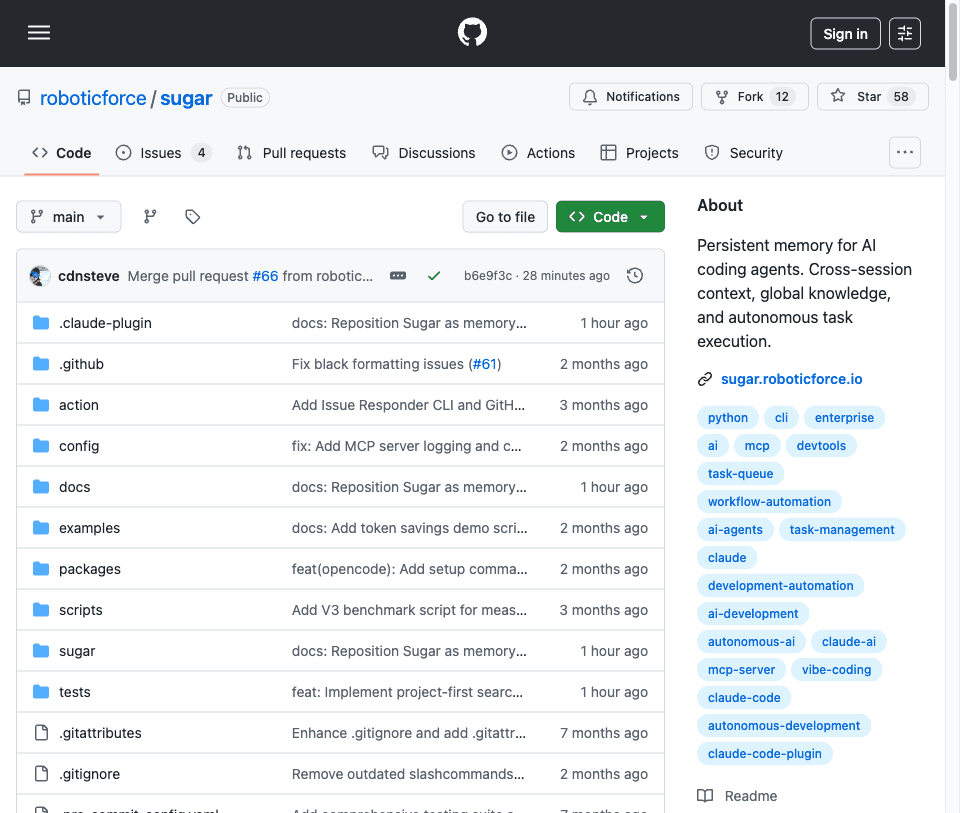View branches icon next to main

(150, 217)
